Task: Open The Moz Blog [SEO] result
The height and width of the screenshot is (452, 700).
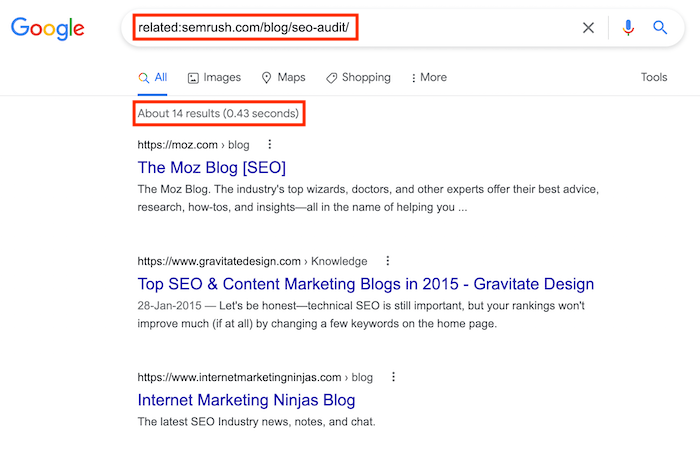Action: 212,167
